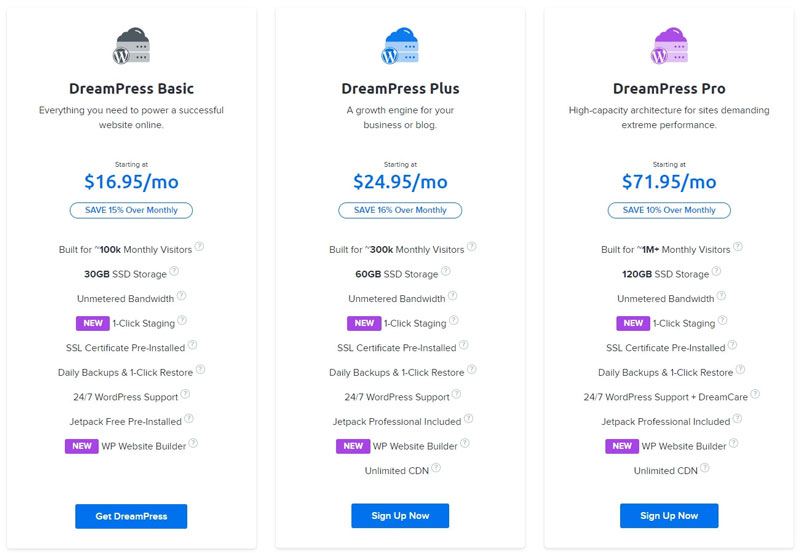Open help icon next to Pro Unmetered Bandwidth
This screenshot has width=800, height=553.
pyautogui.click(x=721, y=296)
